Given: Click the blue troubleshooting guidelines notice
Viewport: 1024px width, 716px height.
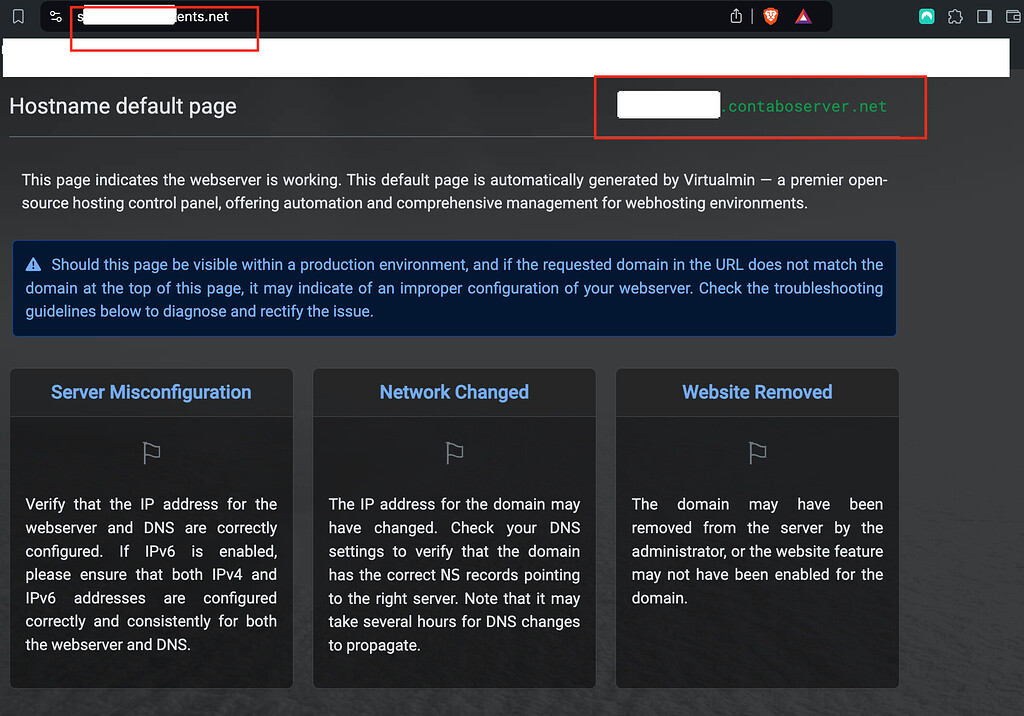Looking at the screenshot, I should point(455,288).
